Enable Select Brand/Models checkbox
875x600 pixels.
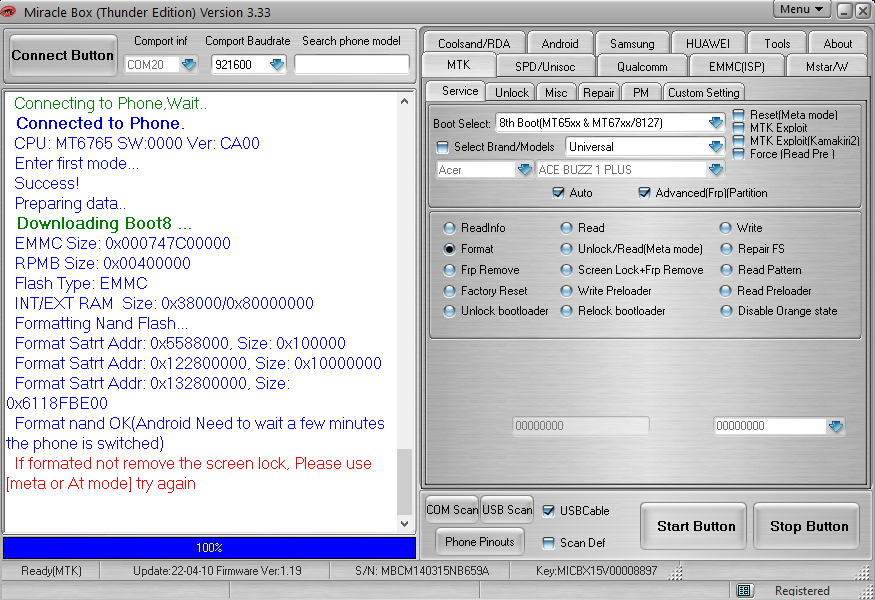click(x=443, y=147)
